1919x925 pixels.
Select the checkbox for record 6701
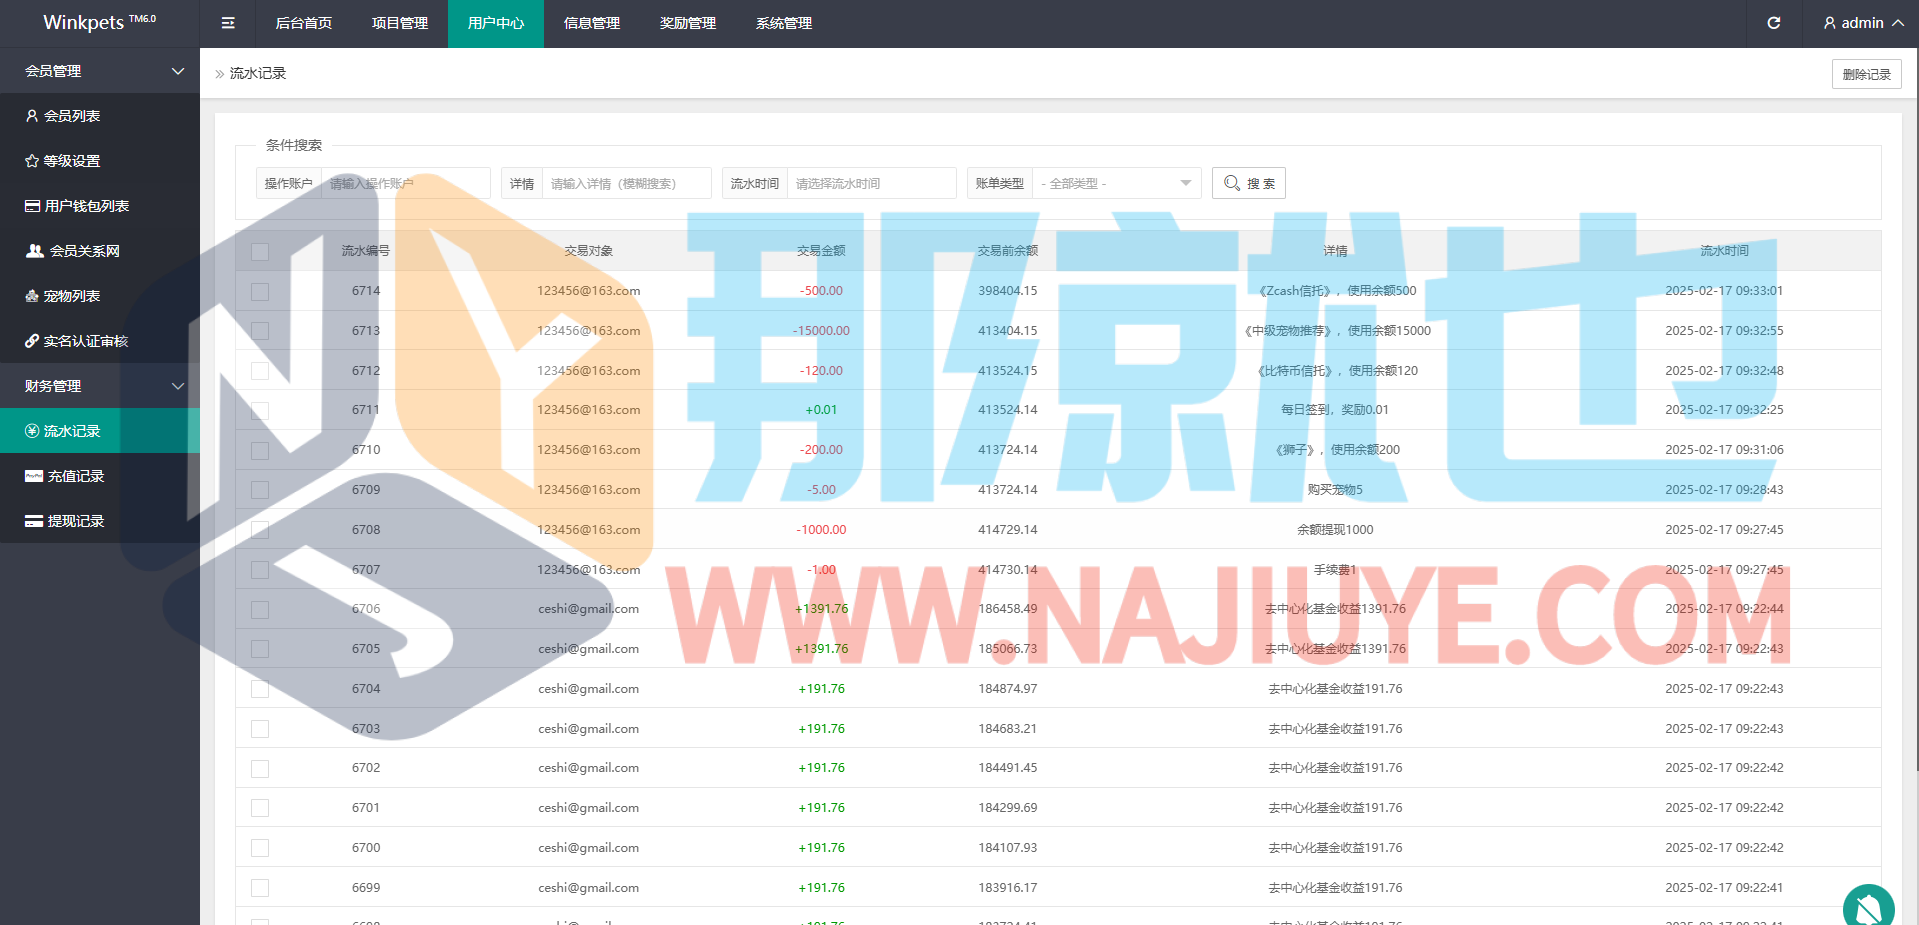click(x=260, y=808)
